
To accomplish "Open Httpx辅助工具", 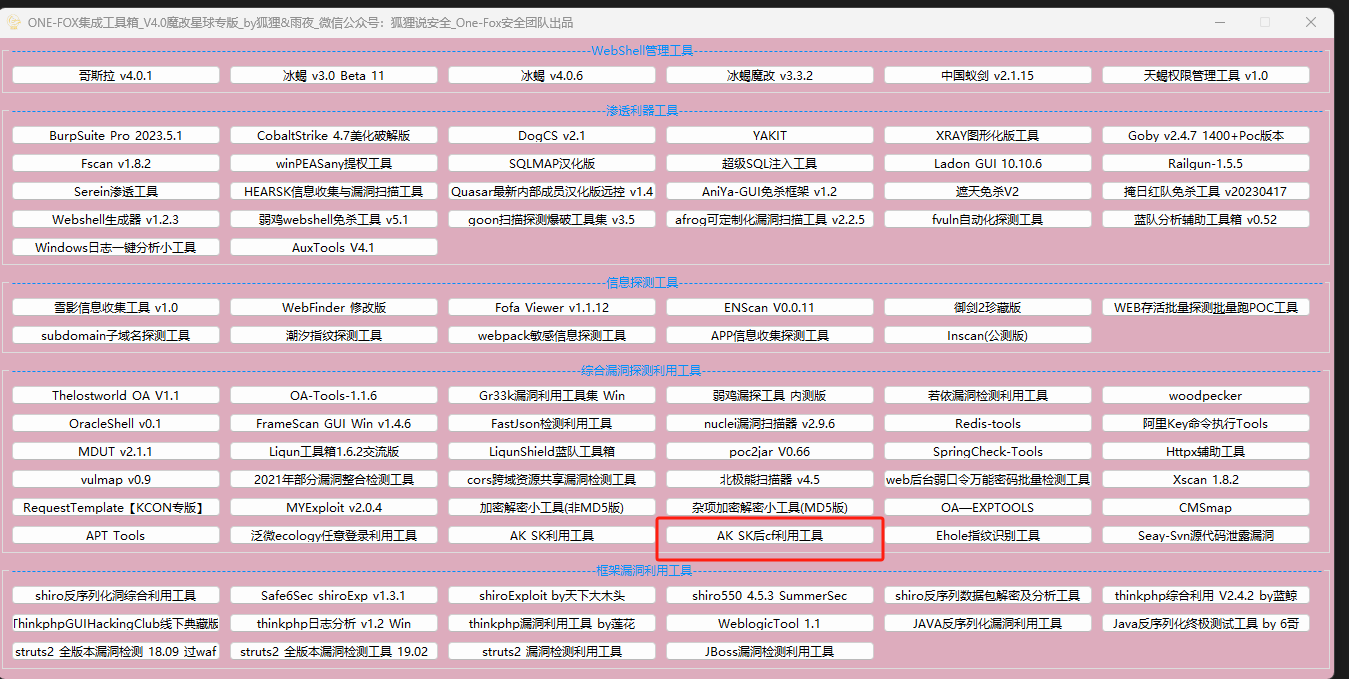I will click(1206, 451).
